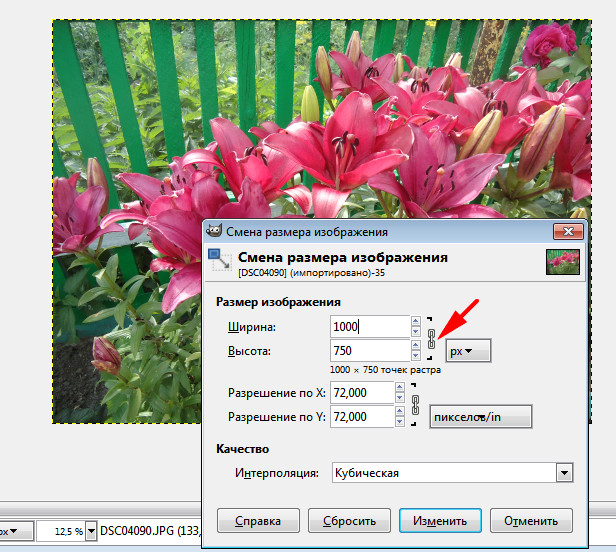Image resolution: width=616 pixels, height=552 pixels.
Task: Click the Высота height input field
Action: click(370, 350)
